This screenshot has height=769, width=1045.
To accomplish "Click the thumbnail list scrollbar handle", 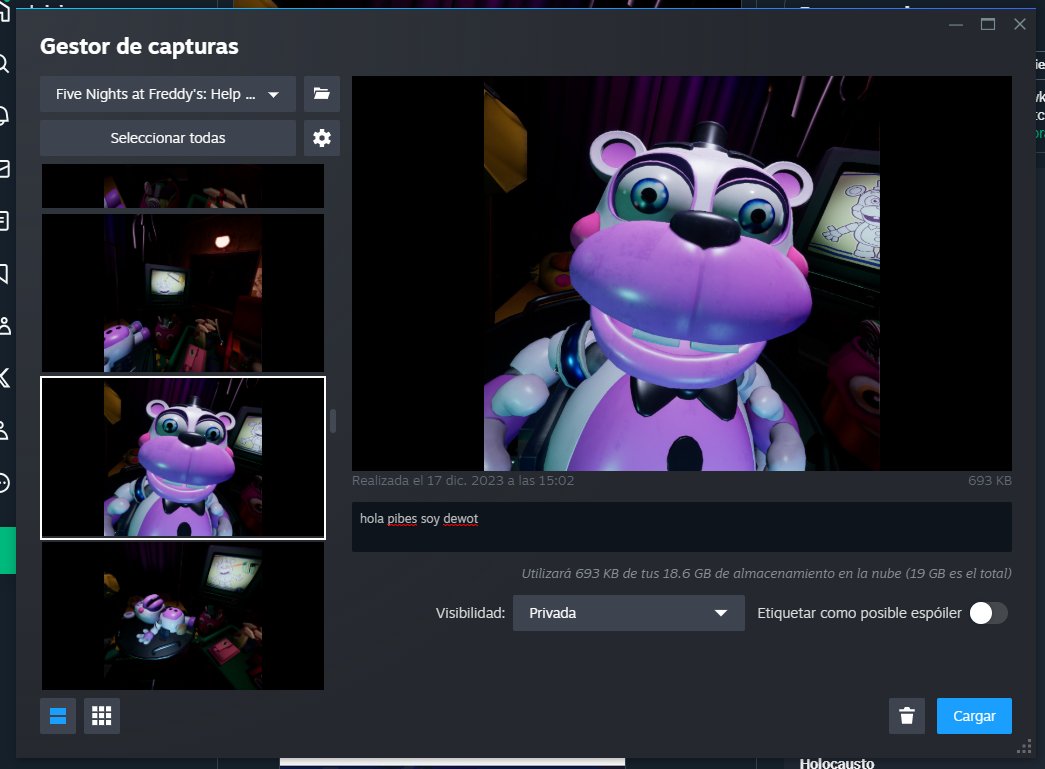I will click(333, 420).
